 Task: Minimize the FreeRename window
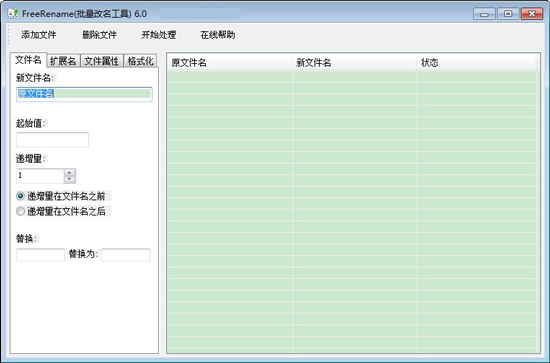pyautogui.click(x=484, y=14)
